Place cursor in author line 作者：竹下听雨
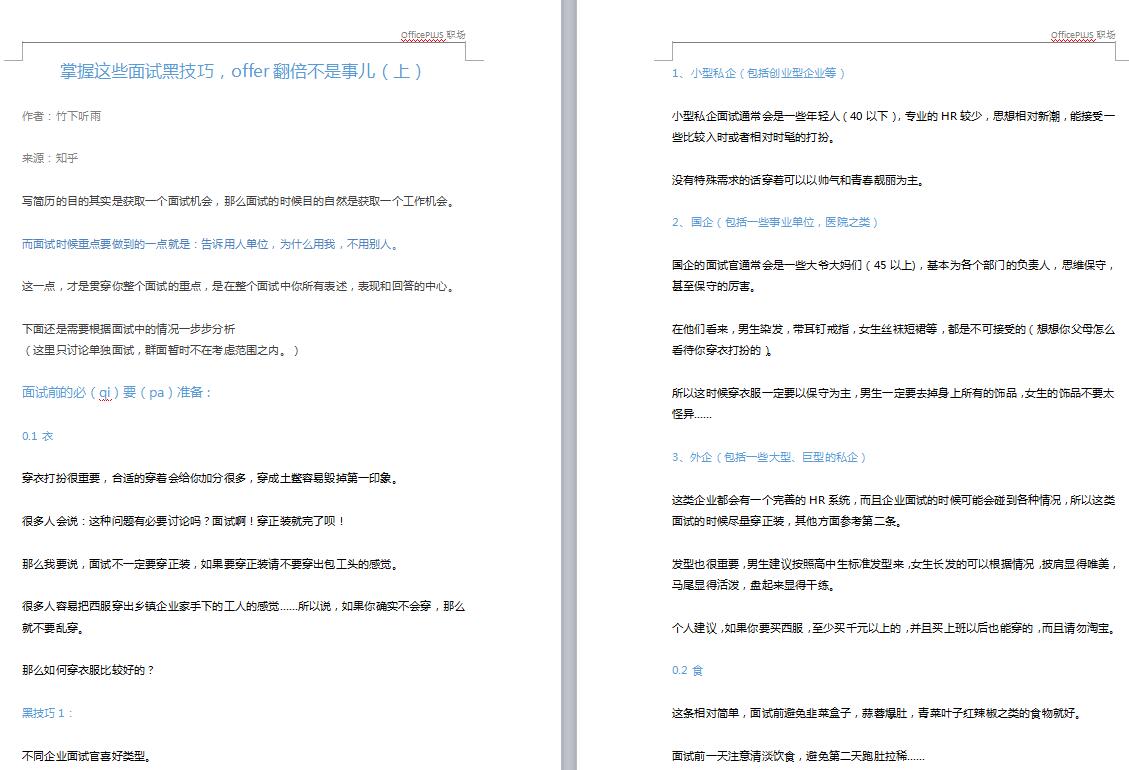 point(61,116)
